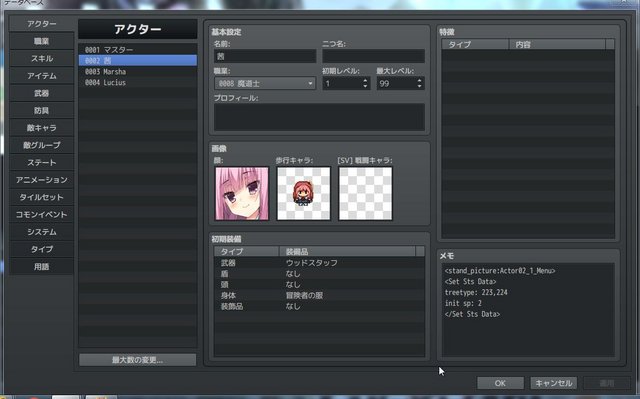This screenshot has height=399, width=640.
Task: Go to the アイテム tab
Action: 42,76
